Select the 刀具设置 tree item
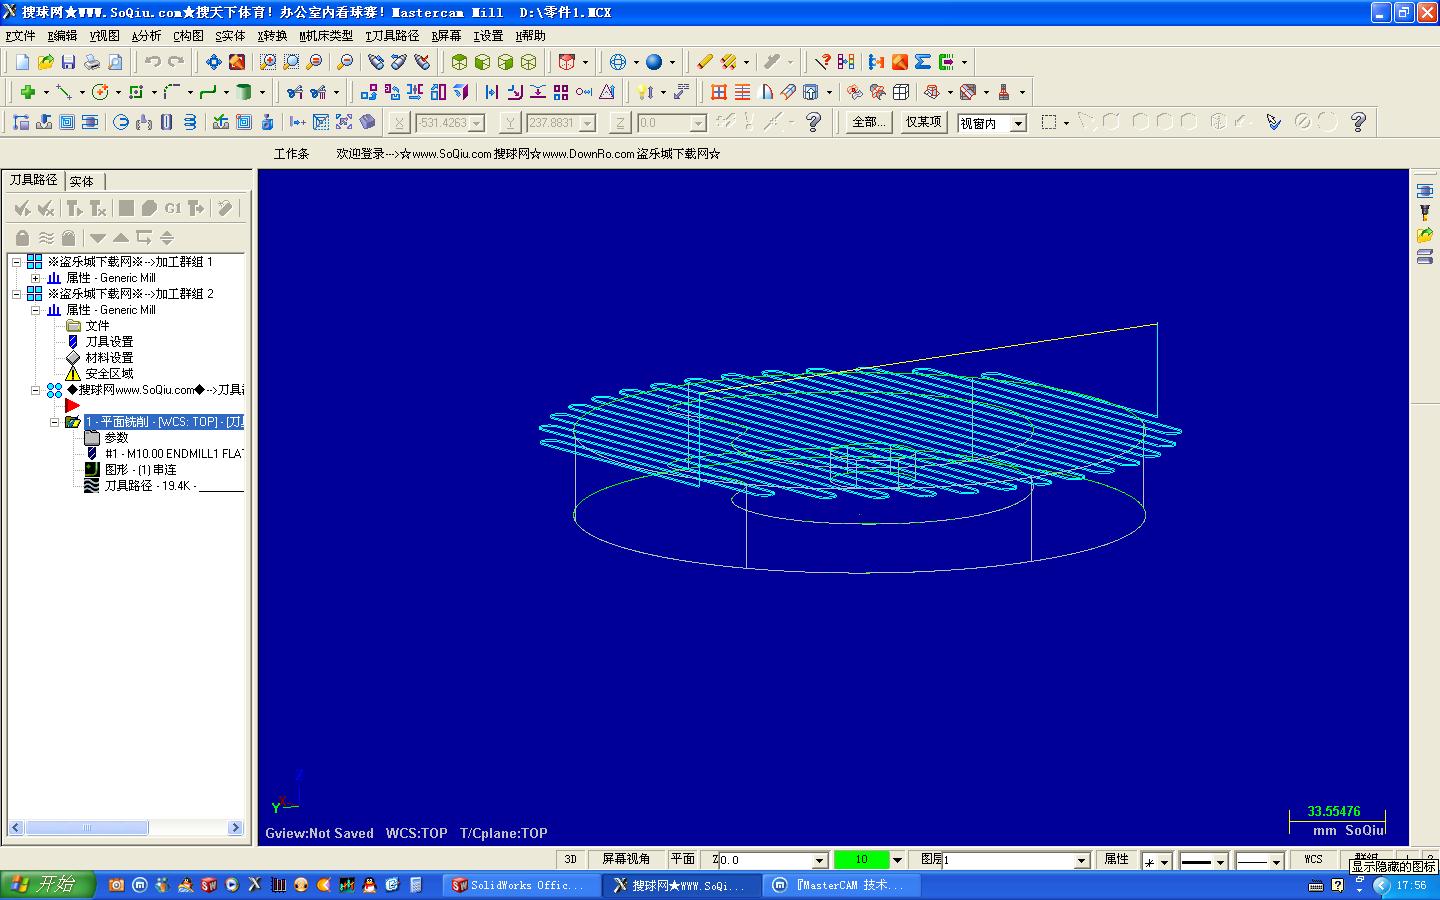The height and width of the screenshot is (900, 1440). 109,342
